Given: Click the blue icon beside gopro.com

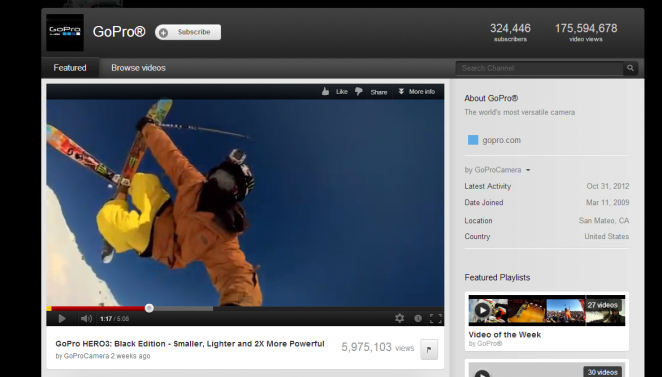Looking at the screenshot, I should pyautogui.click(x=473, y=140).
